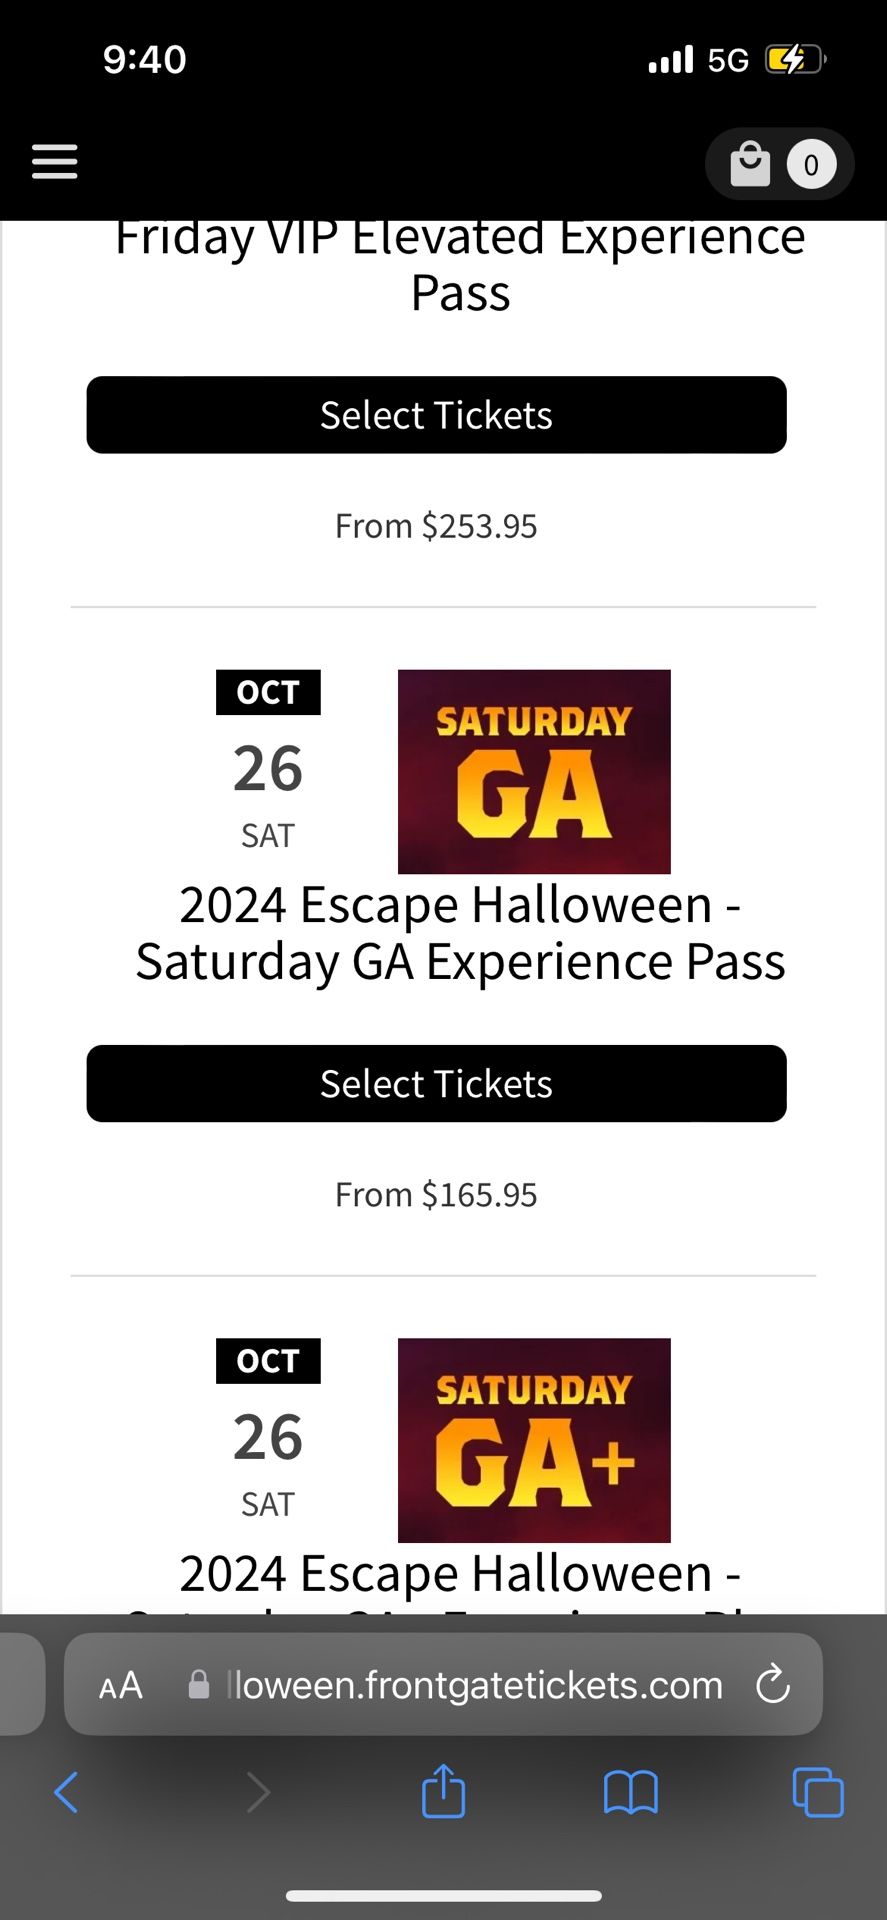Screen dimensions: 887x1920
Task: Tap the cart item count badge
Action: pos(811,165)
